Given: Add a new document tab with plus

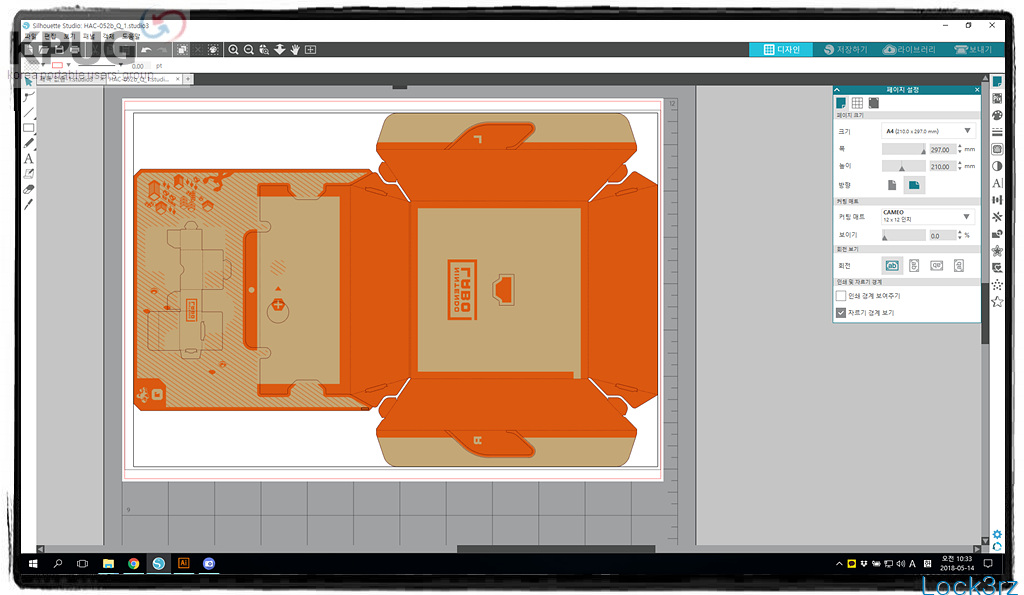Looking at the screenshot, I should pyautogui.click(x=188, y=79).
